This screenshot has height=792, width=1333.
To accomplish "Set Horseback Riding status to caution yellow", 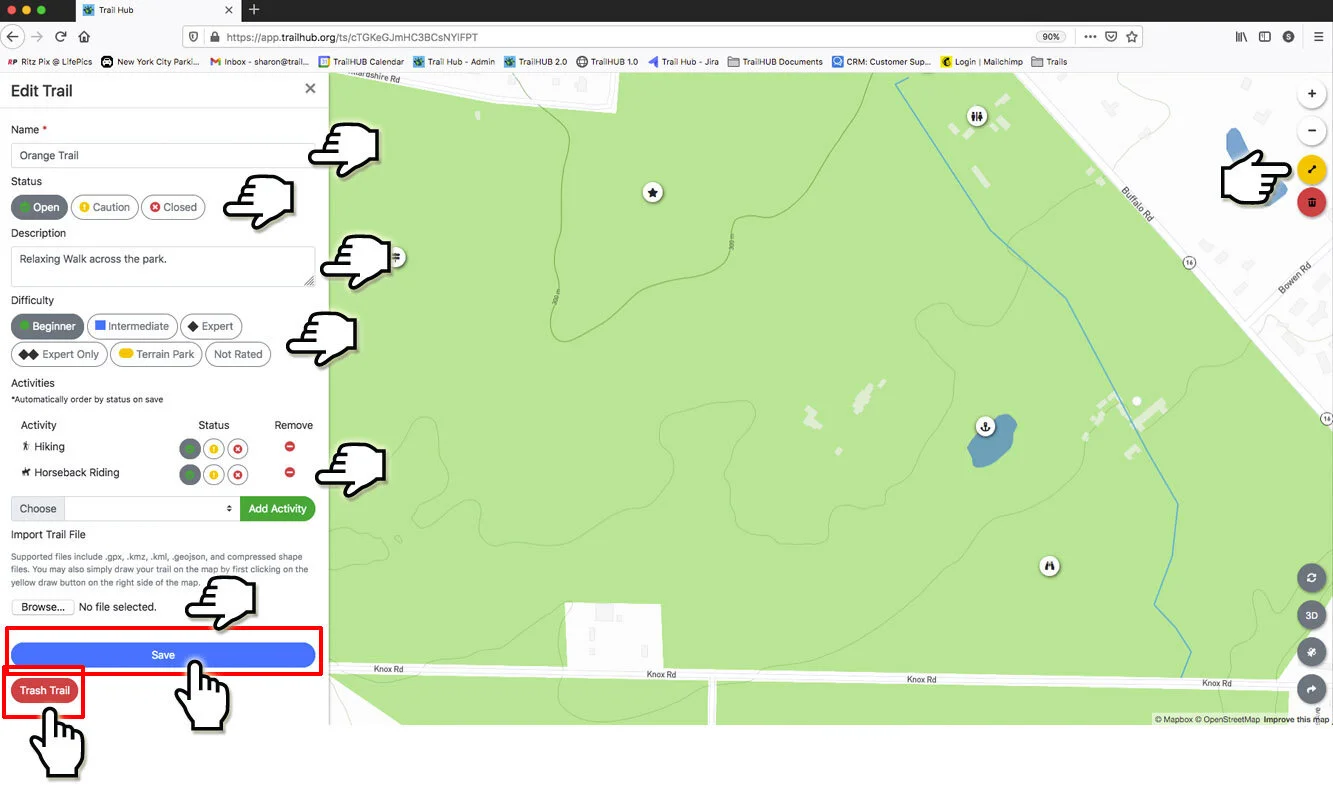I will tap(214, 475).
